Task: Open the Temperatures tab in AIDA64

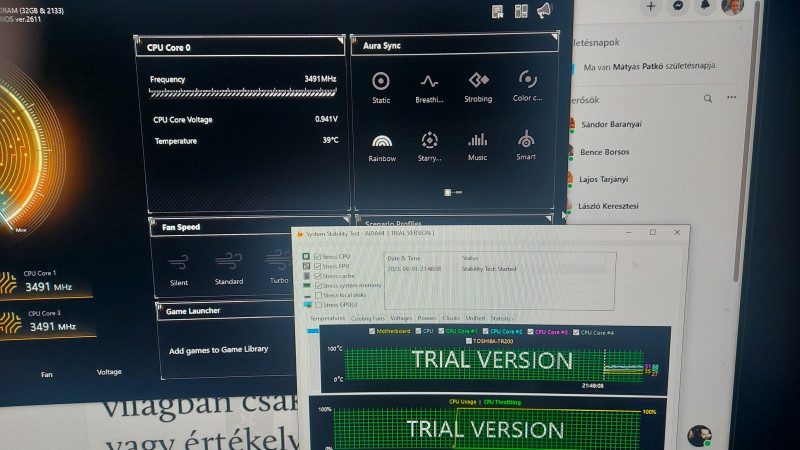Action: (327, 318)
